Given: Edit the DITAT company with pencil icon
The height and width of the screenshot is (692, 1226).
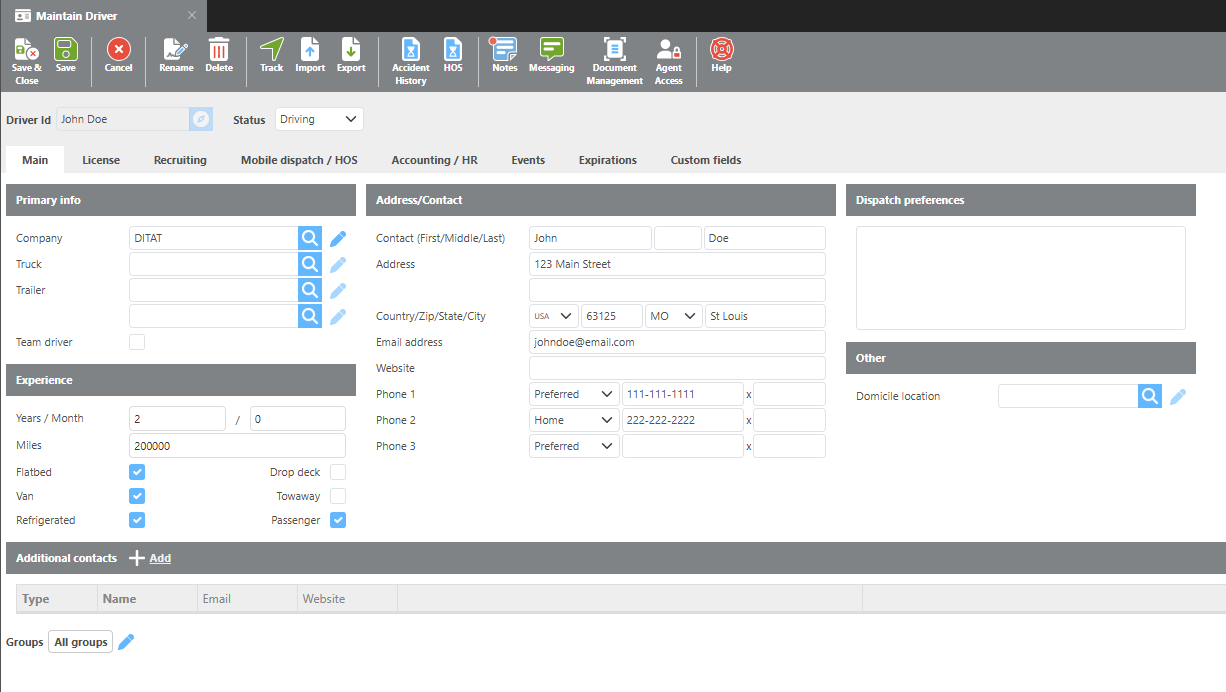Looking at the screenshot, I should [x=338, y=238].
